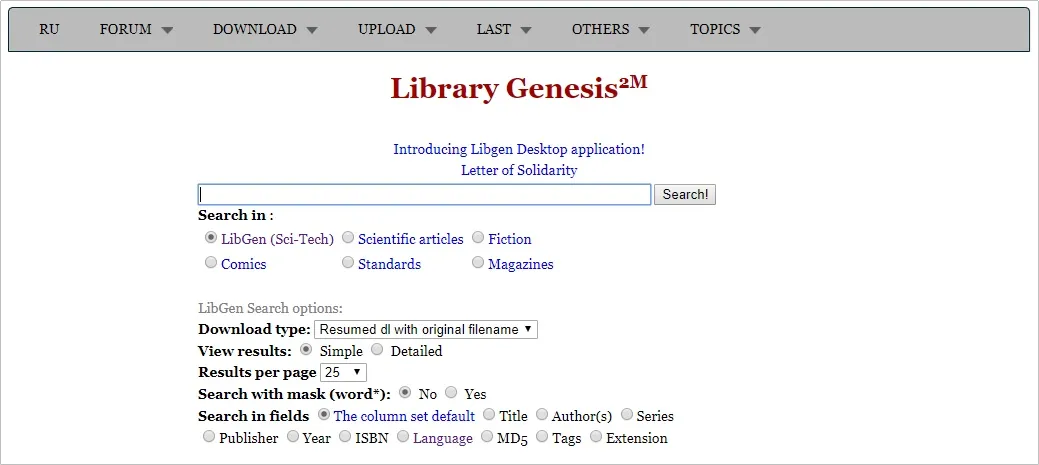Open the Magazines link text

521,264
